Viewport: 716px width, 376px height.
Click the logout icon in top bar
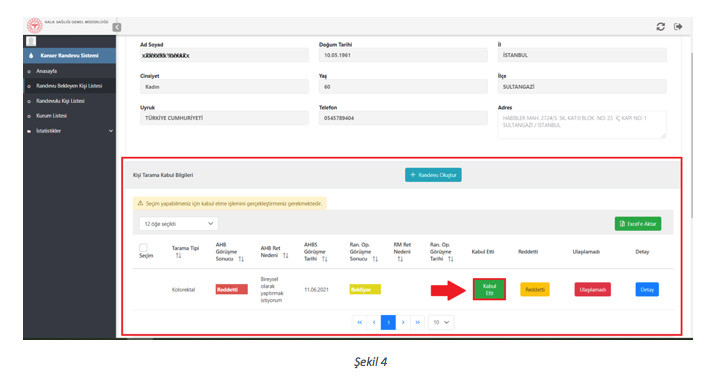[678, 26]
